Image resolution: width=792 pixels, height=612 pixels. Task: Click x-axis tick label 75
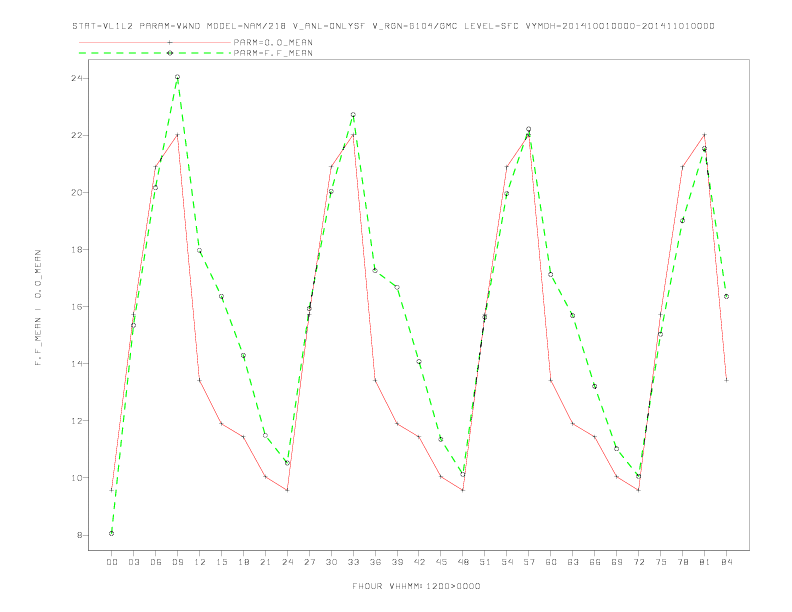[x=661, y=562]
